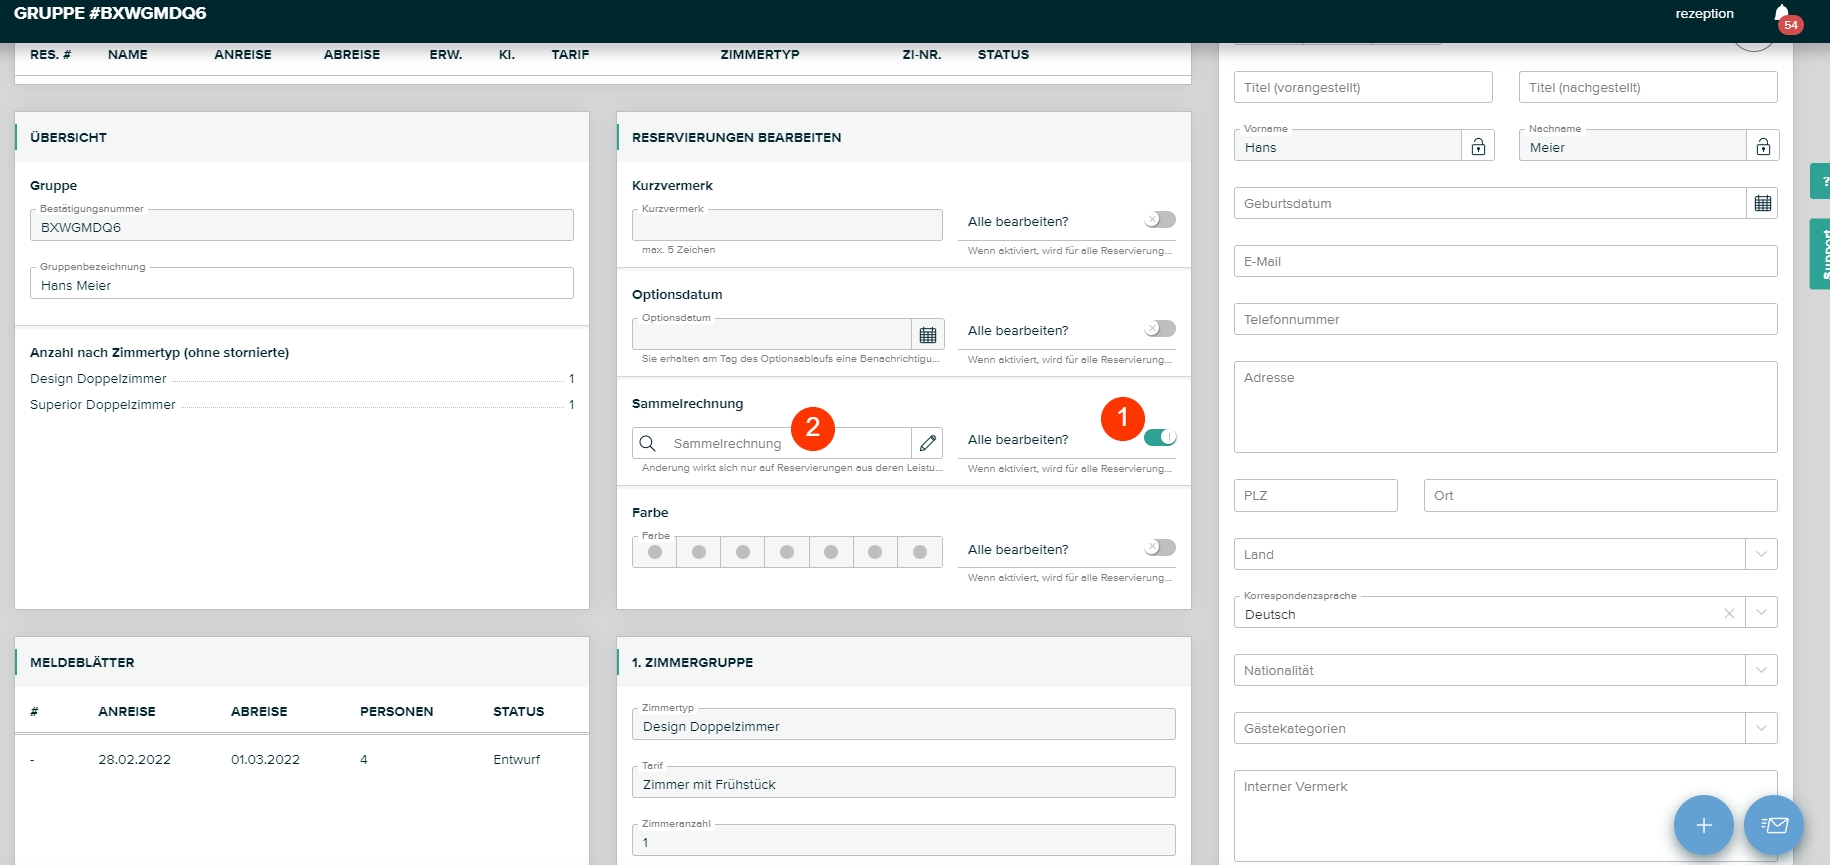Open the Nationalität dropdown
Viewport: 1830px width, 865px height.
1761,670
